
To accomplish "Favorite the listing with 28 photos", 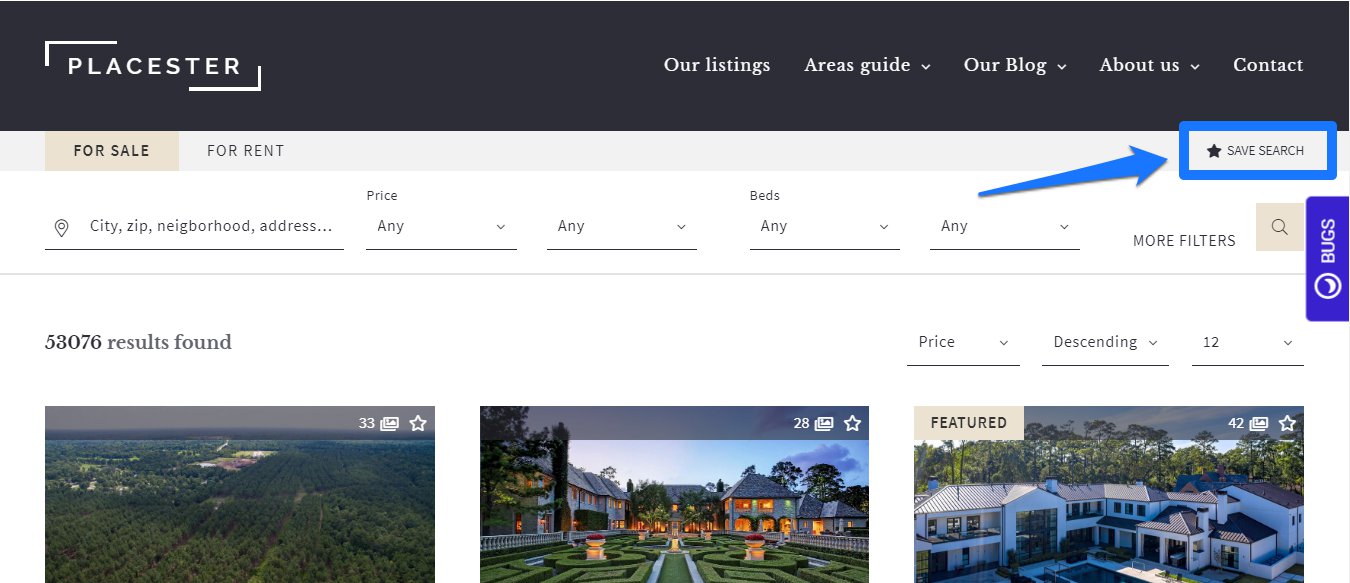I will [x=852, y=423].
